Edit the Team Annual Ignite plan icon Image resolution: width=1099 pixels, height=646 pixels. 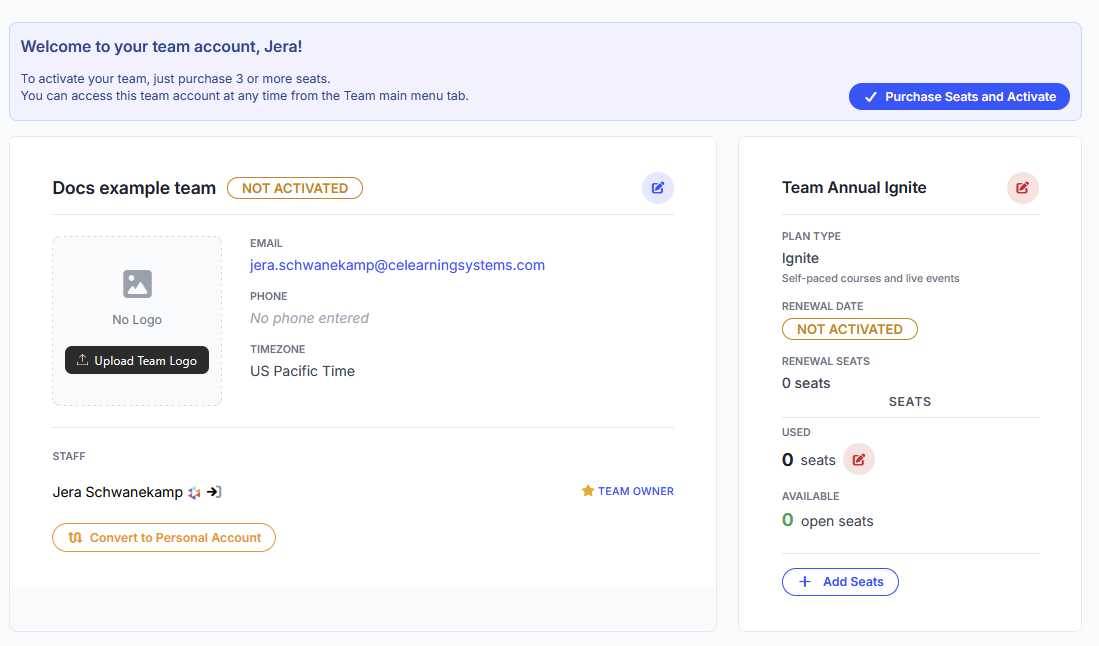click(x=1023, y=188)
